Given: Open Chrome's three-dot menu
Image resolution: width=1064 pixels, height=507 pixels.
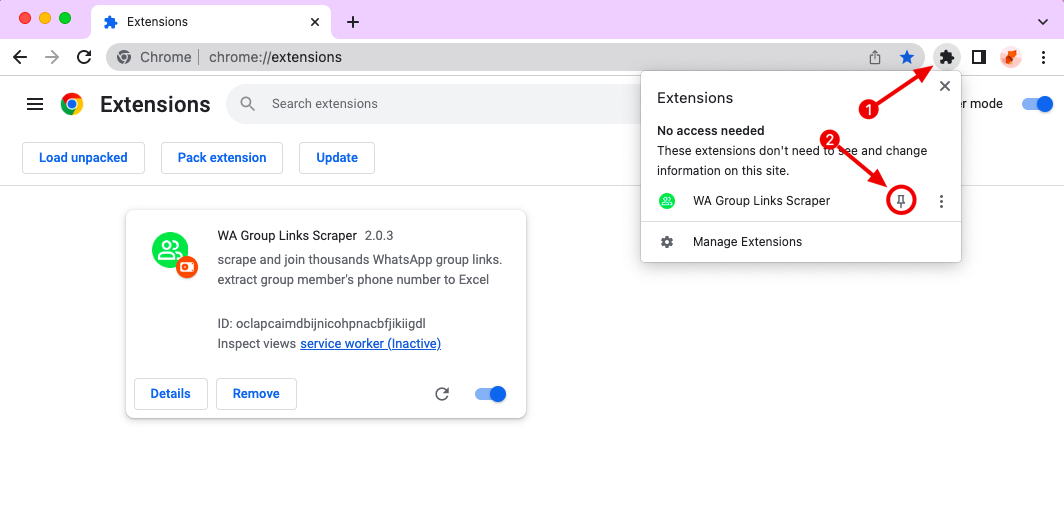Looking at the screenshot, I should [1044, 57].
